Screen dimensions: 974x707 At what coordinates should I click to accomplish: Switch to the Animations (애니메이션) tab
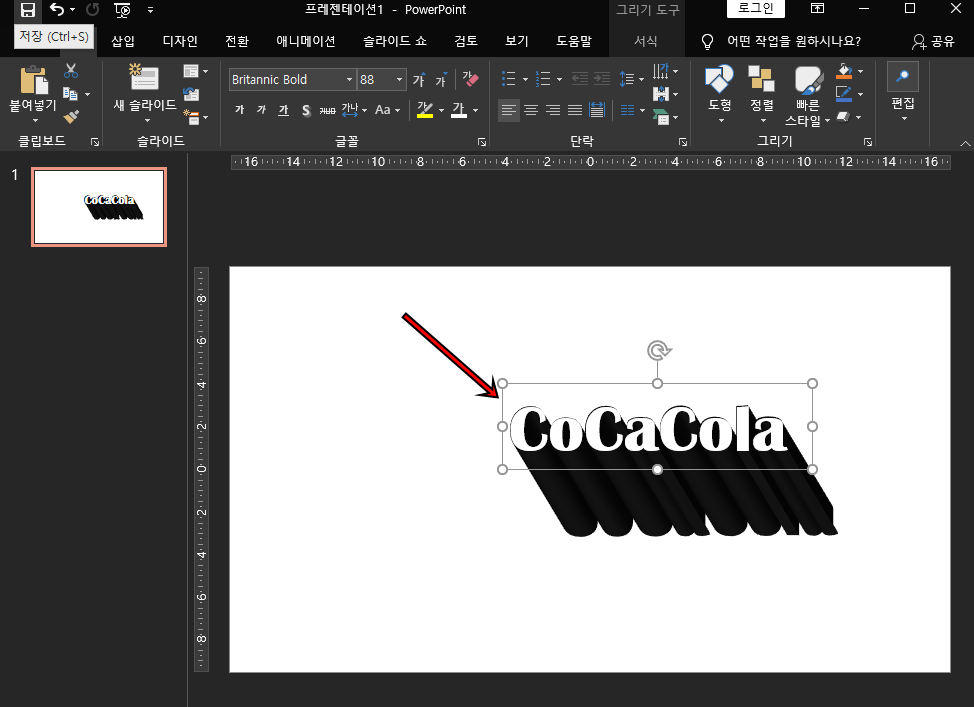point(306,41)
